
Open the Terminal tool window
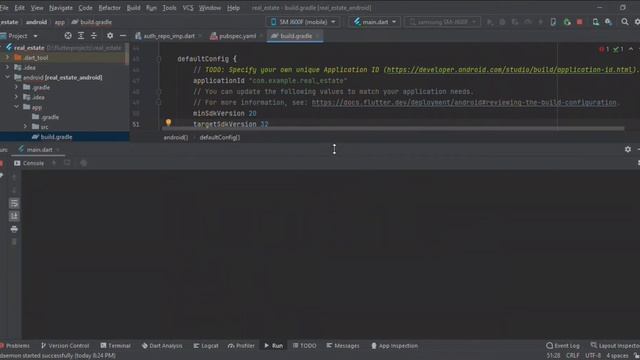116,346
